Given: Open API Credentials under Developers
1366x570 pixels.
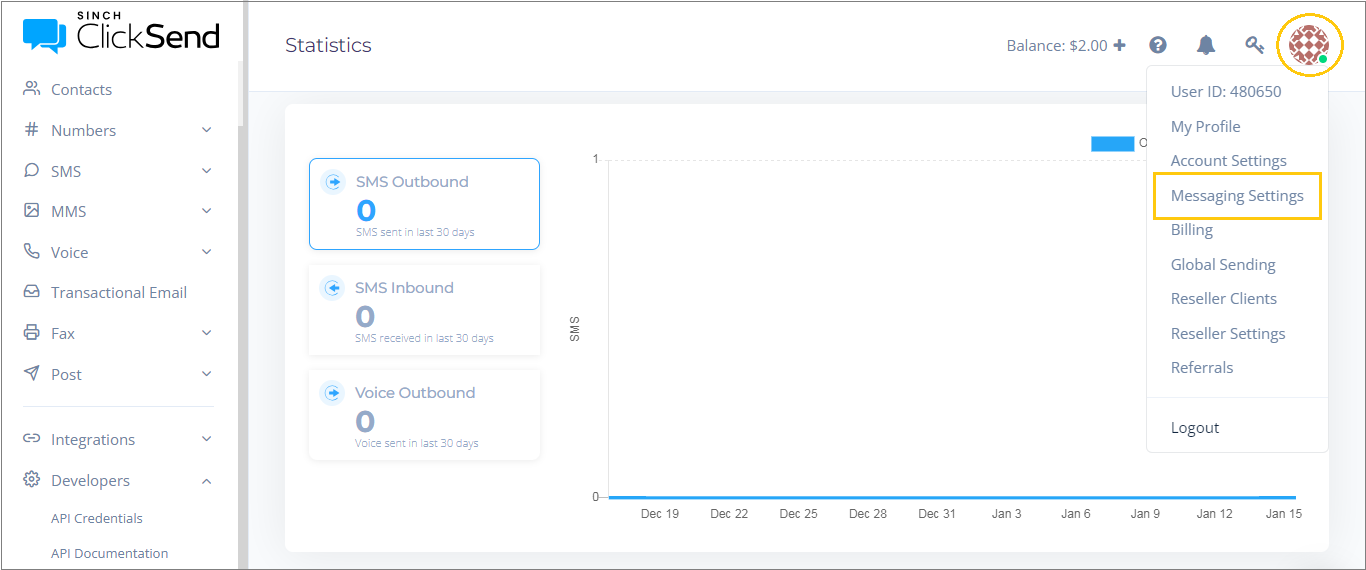Looking at the screenshot, I should click(96, 518).
